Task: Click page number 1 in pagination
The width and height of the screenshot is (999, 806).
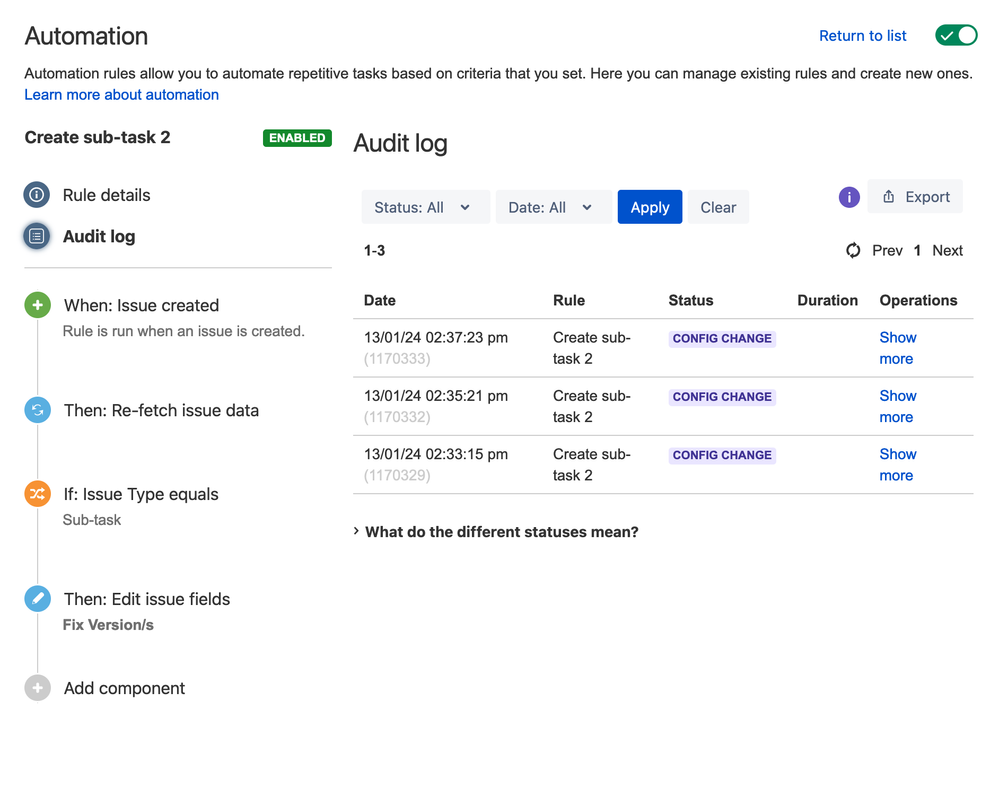Action: (917, 250)
